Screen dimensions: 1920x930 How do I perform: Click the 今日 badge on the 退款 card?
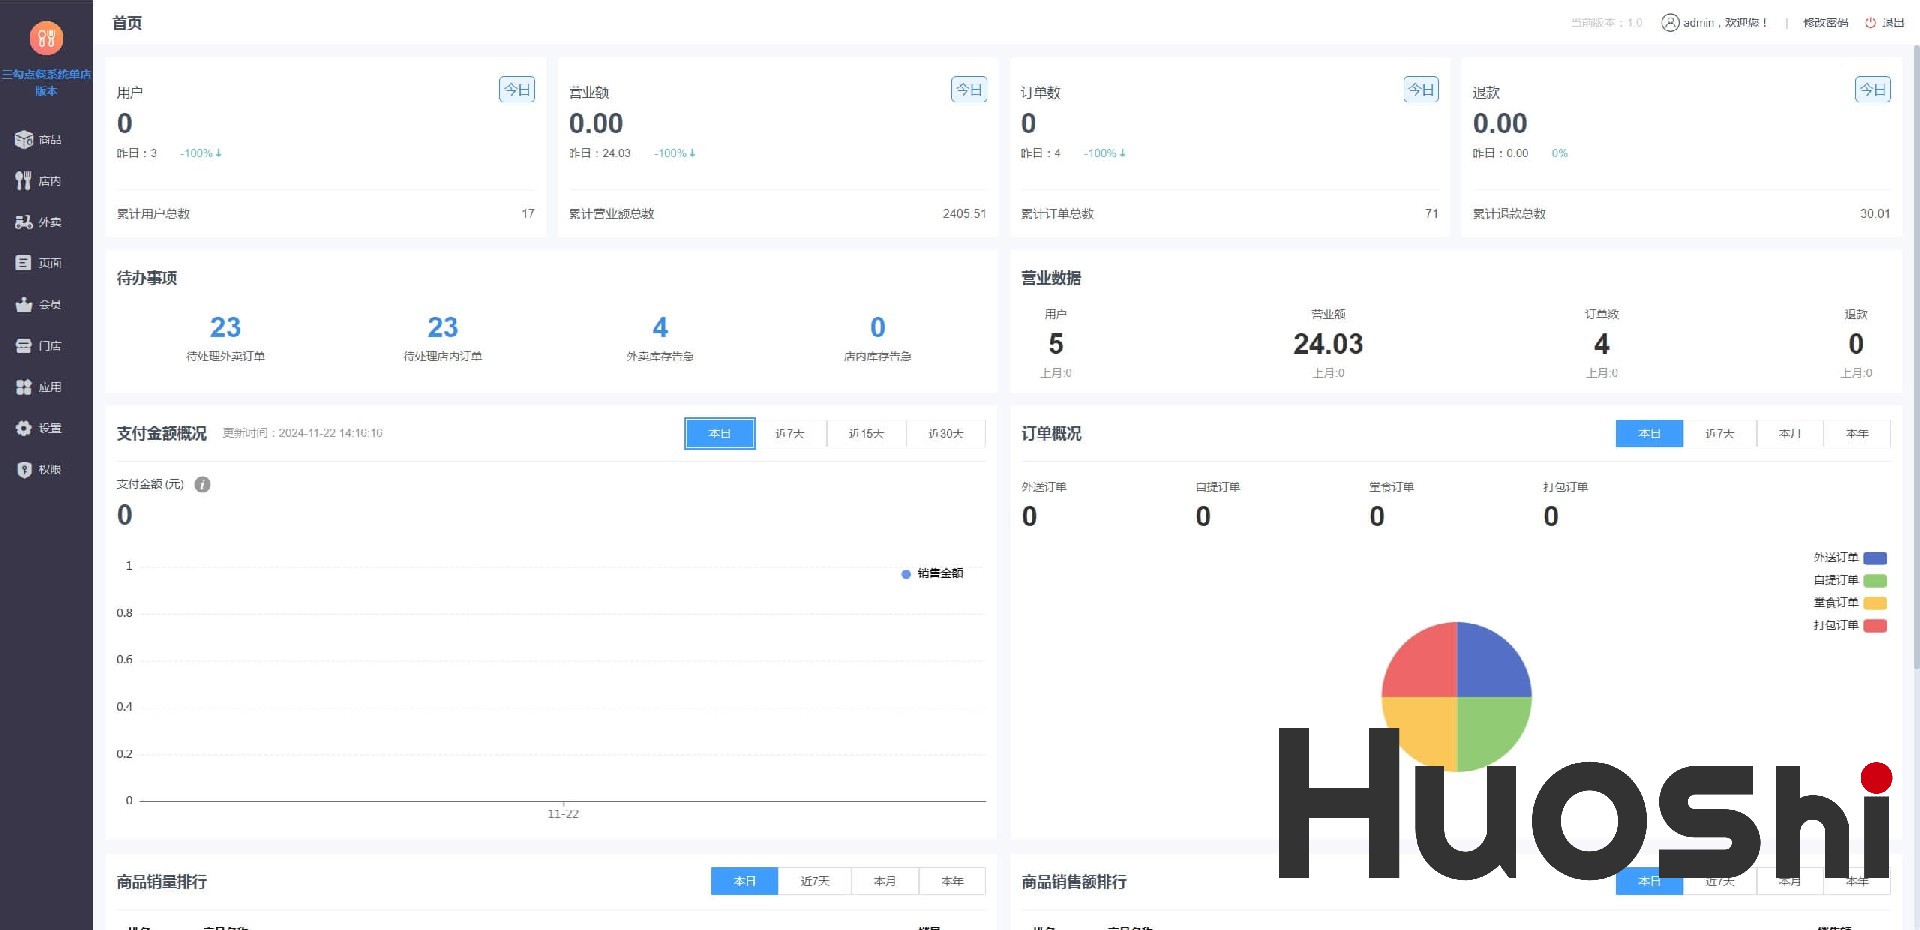coord(1873,90)
